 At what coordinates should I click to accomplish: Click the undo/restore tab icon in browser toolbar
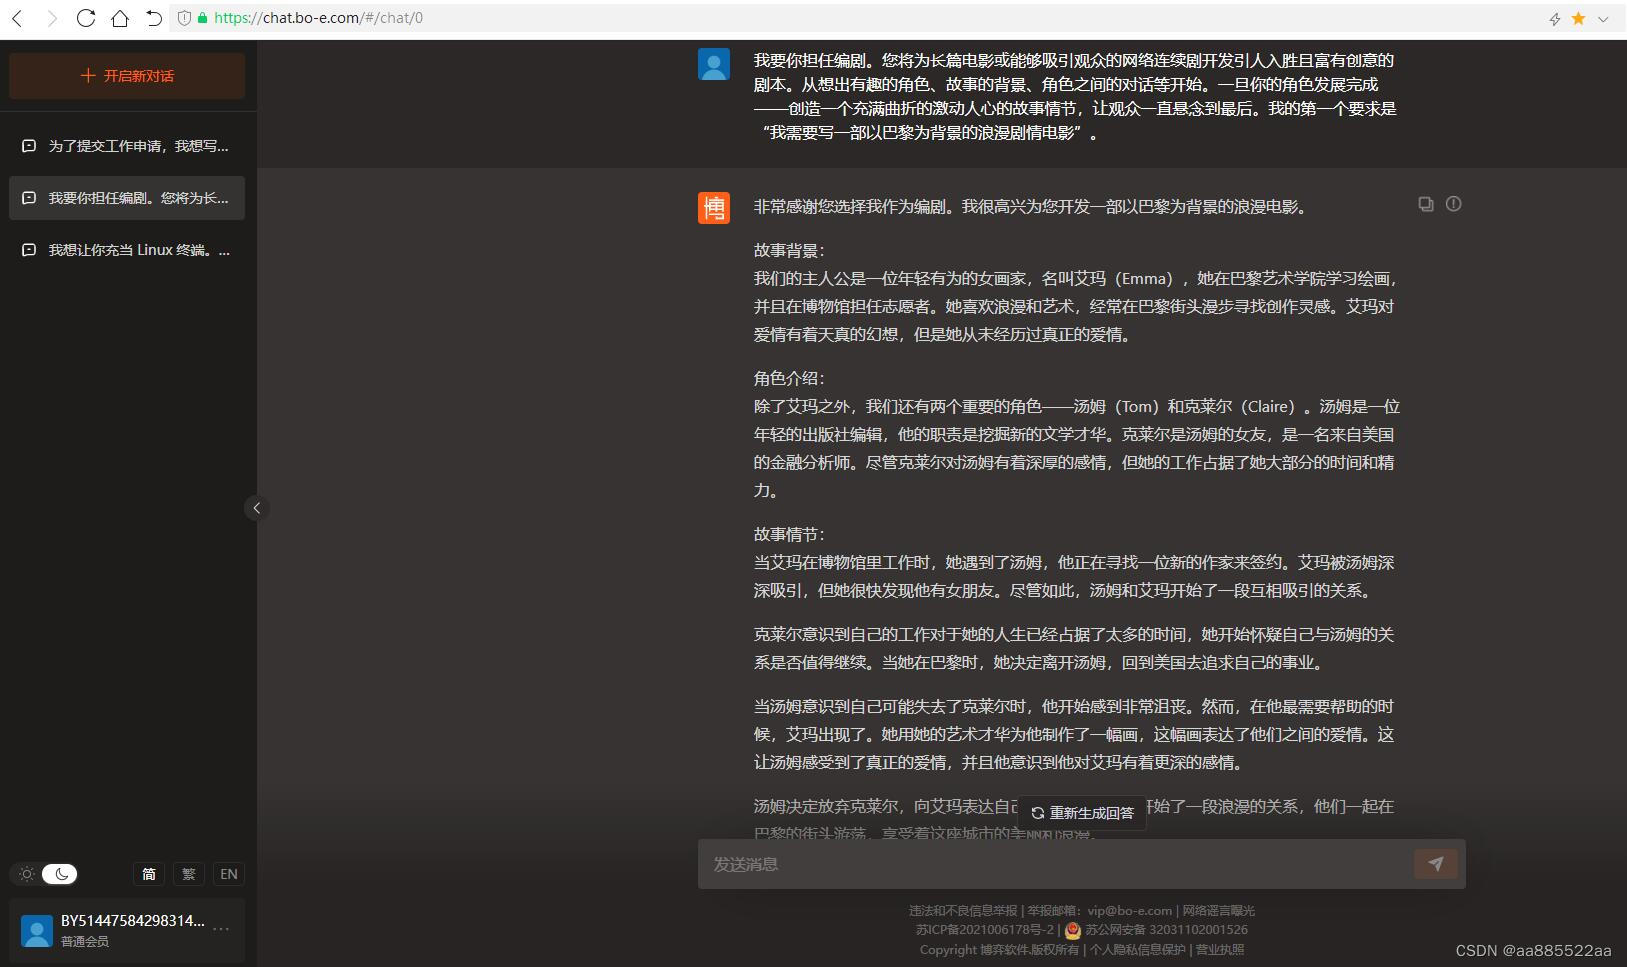click(x=153, y=18)
